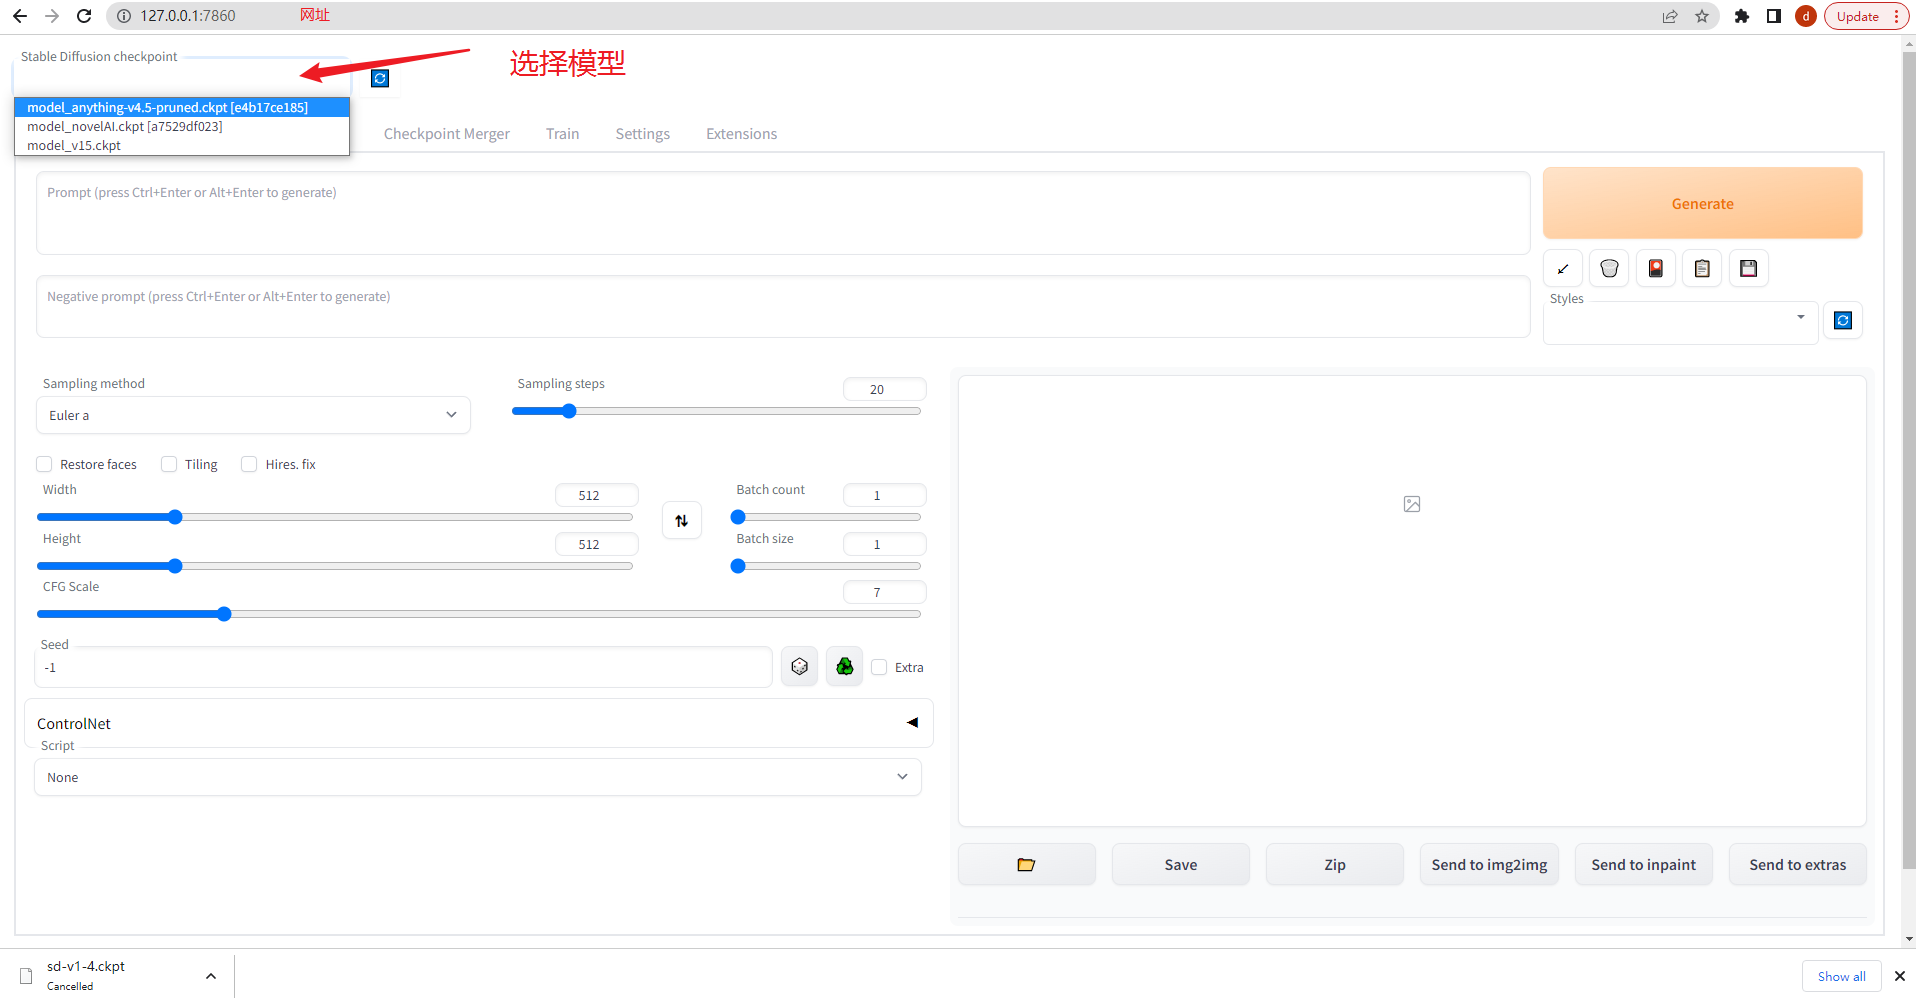Screen dimensions: 1916x1004
Task: Click the Send to img2img button
Action: click(1489, 865)
